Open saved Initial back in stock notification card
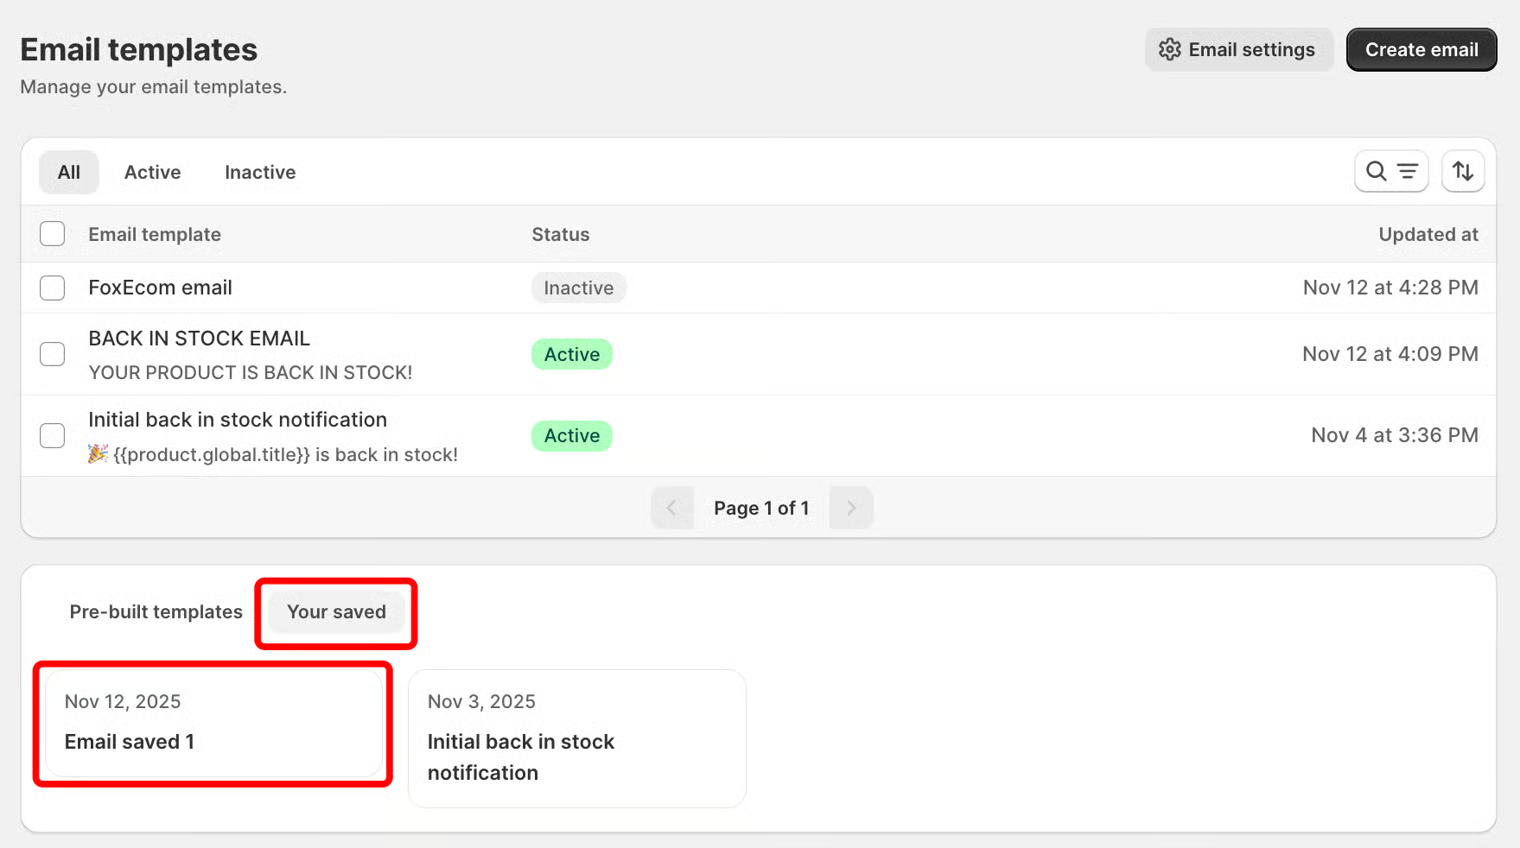The width and height of the screenshot is (1520, 848). [577, 738]
